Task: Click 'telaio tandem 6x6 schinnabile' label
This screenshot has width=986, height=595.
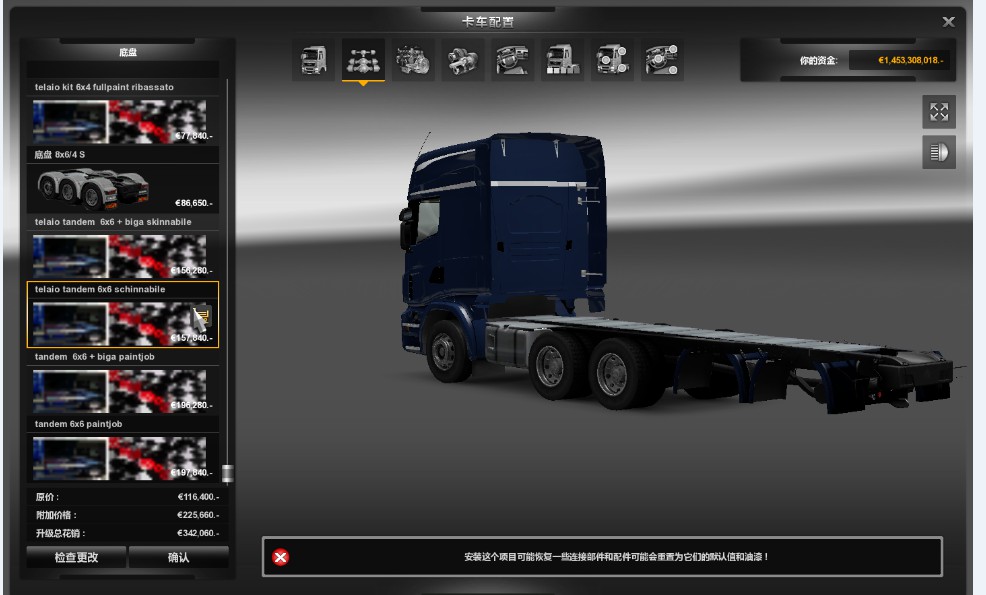Action: pos(100,289)
